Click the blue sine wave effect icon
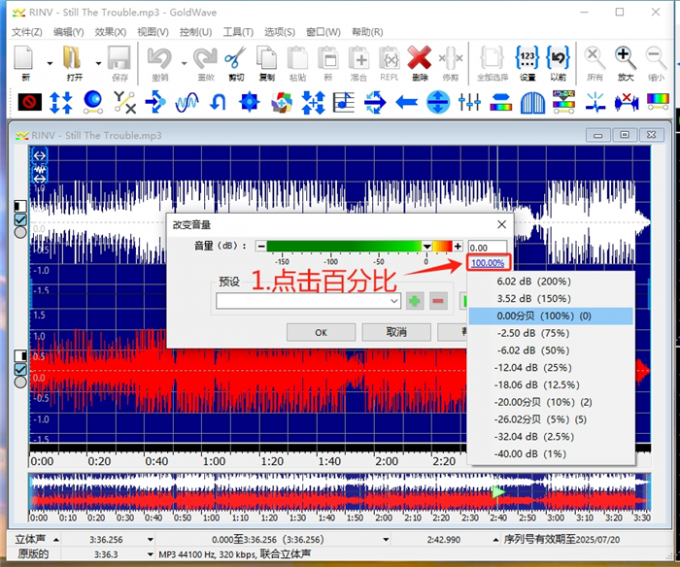 tap(186, 102)
